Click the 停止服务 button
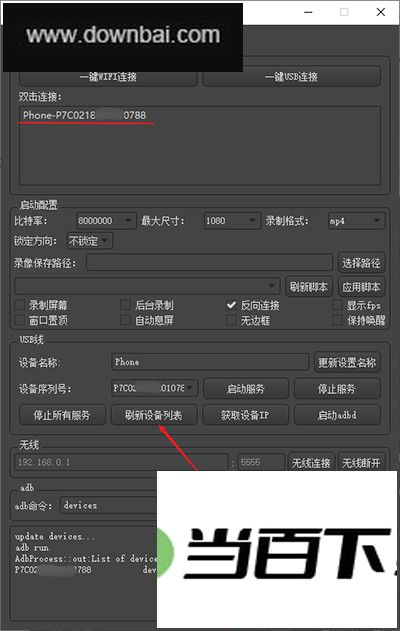The height and width of the screenshot is (631, 400). [337, 389]
